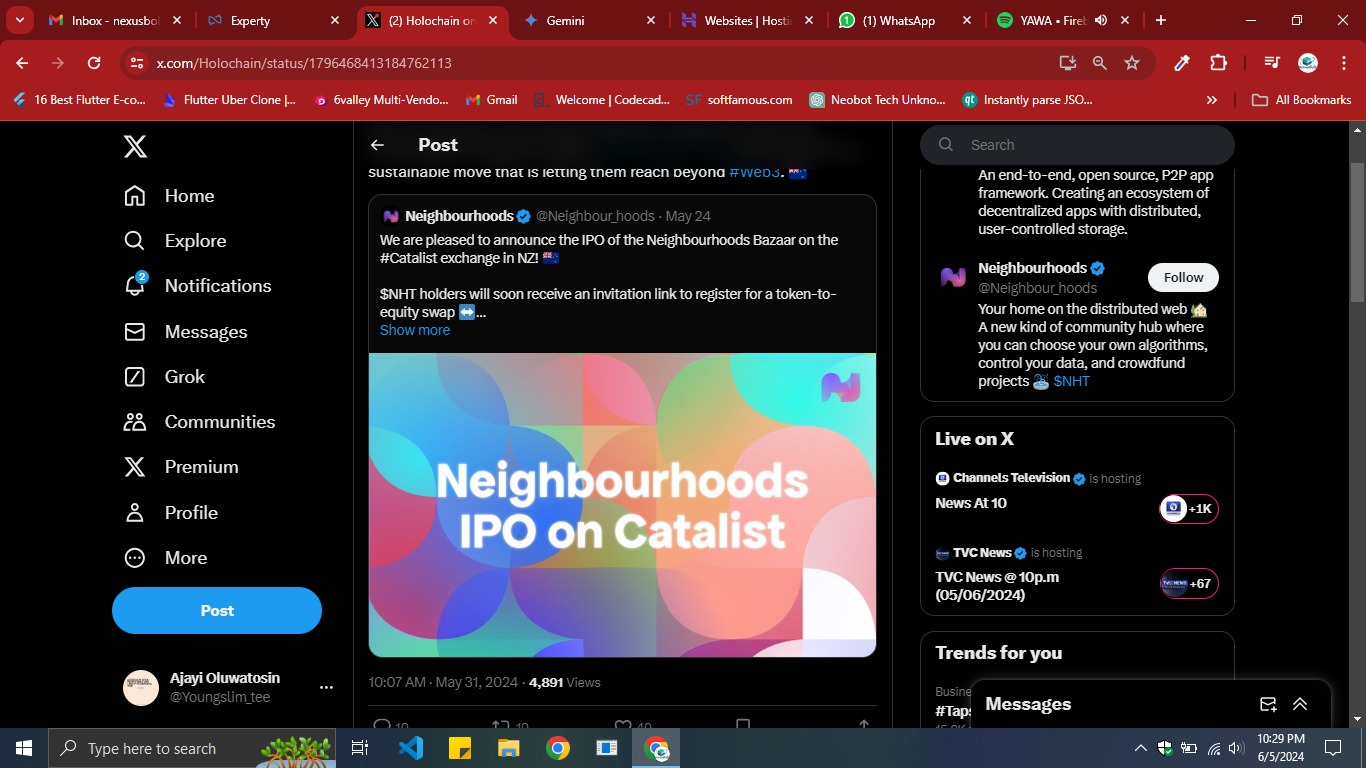Open account menu dots beside Ajayi Oluwatosin
The height and width of the screenshot is (768, 1366).
coord(326,688)
